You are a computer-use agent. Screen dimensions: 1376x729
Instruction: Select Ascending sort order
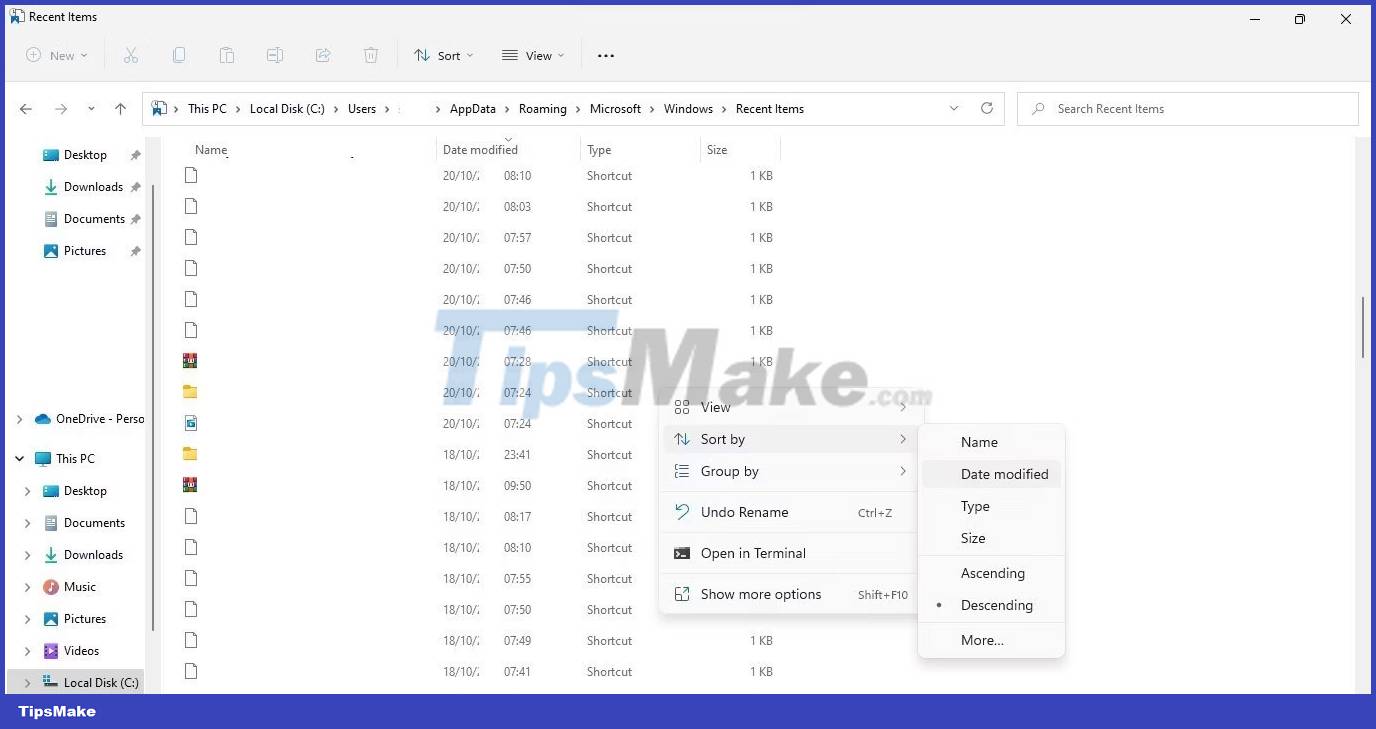(x=993, y=573)
